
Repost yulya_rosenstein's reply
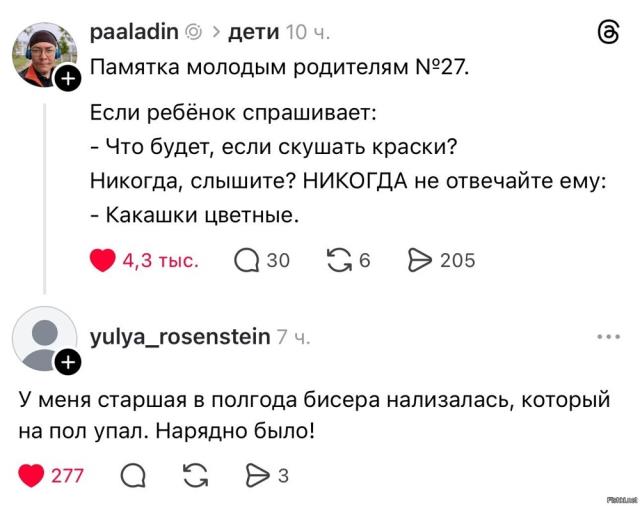point(196,474)
